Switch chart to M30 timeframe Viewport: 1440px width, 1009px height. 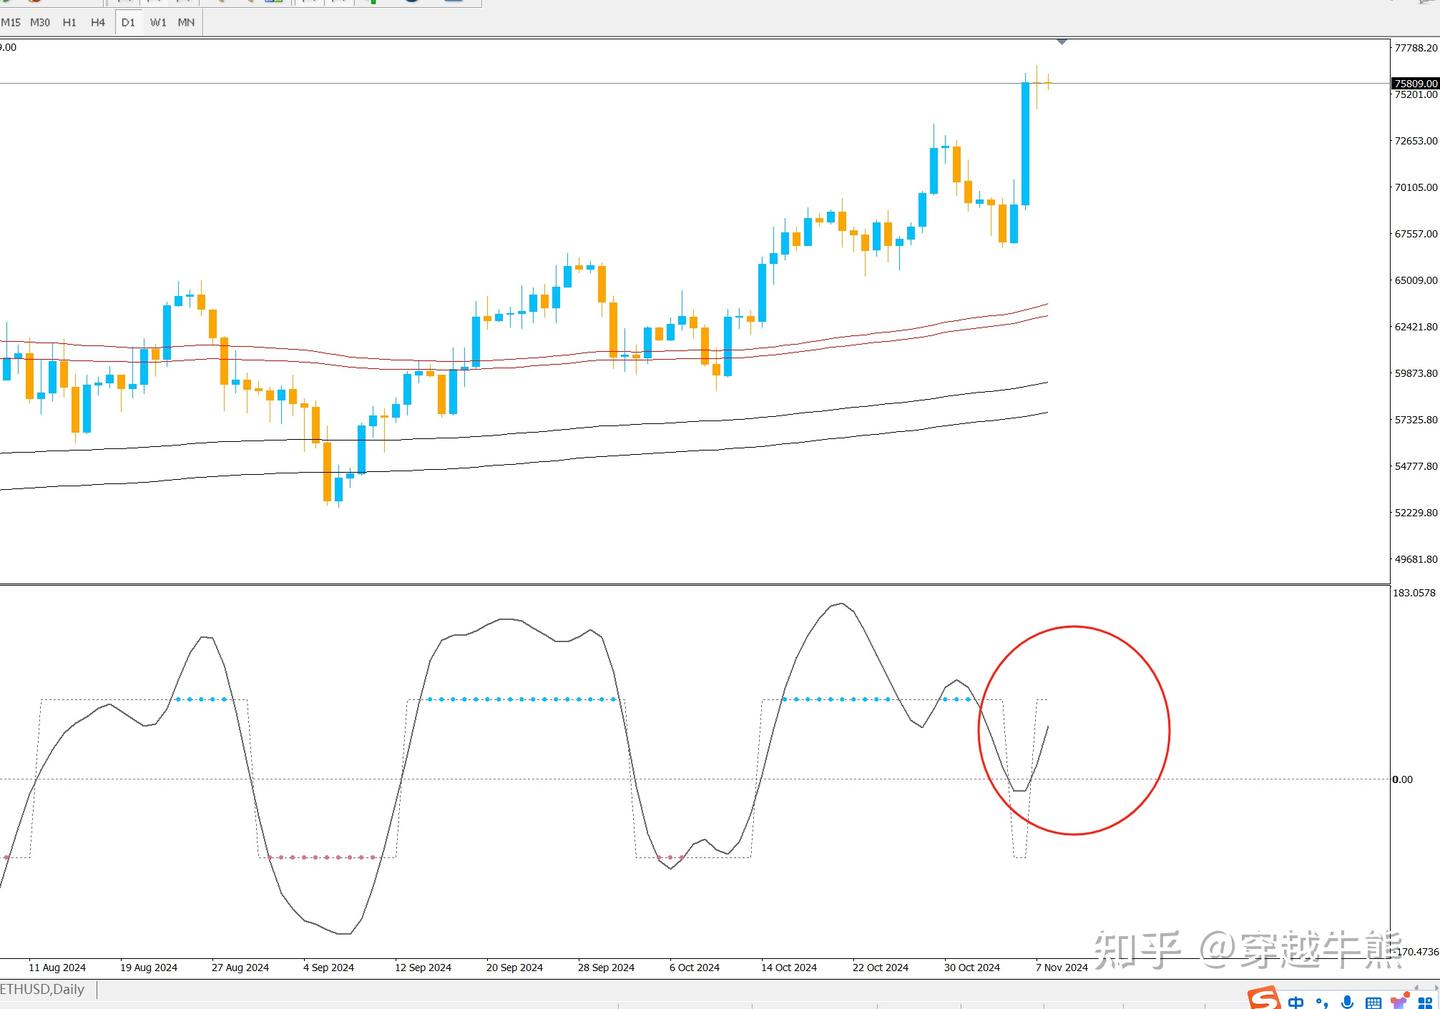[x=40, y=22]
